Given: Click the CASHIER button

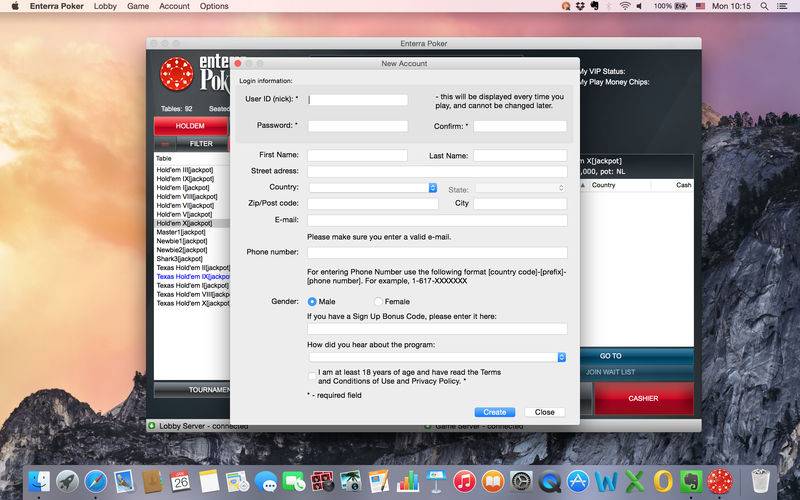Looking at the screenshot, I should point(643,398).
